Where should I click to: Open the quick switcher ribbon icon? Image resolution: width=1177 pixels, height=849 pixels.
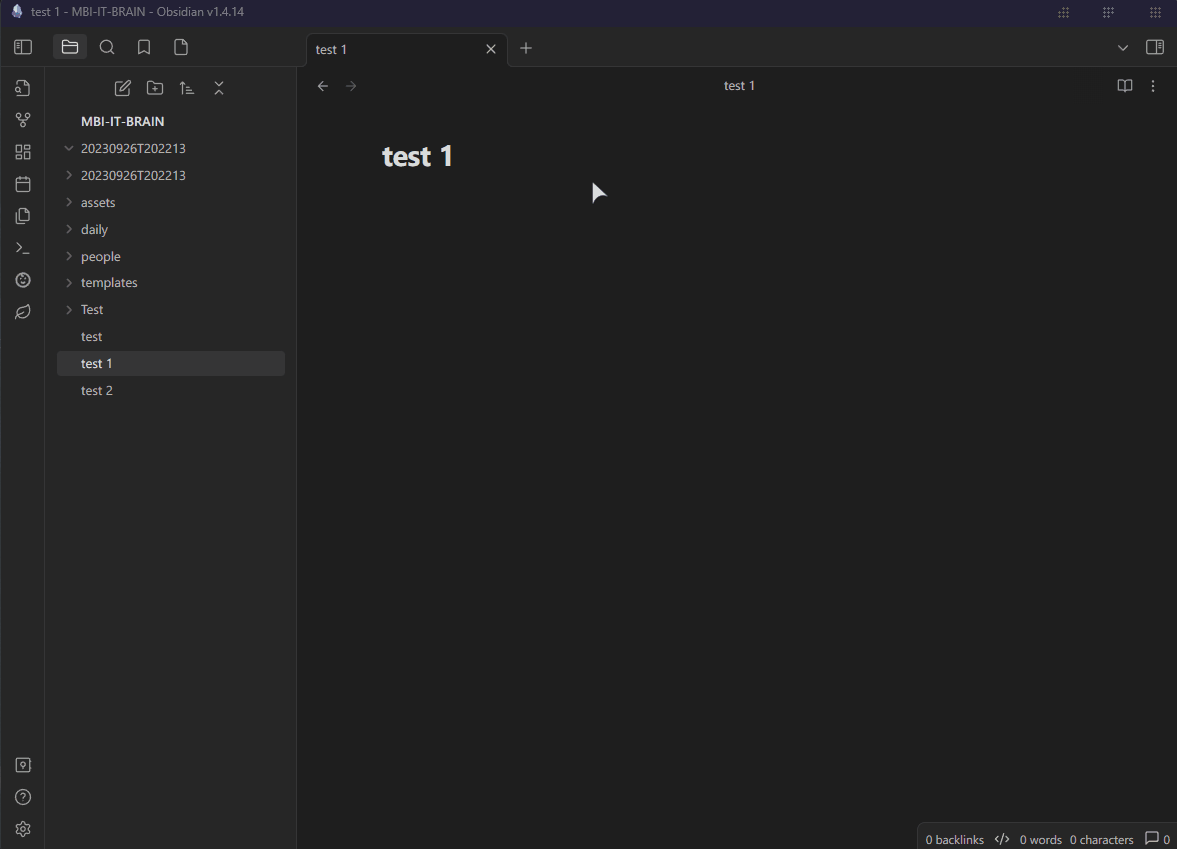coord(23,88)
